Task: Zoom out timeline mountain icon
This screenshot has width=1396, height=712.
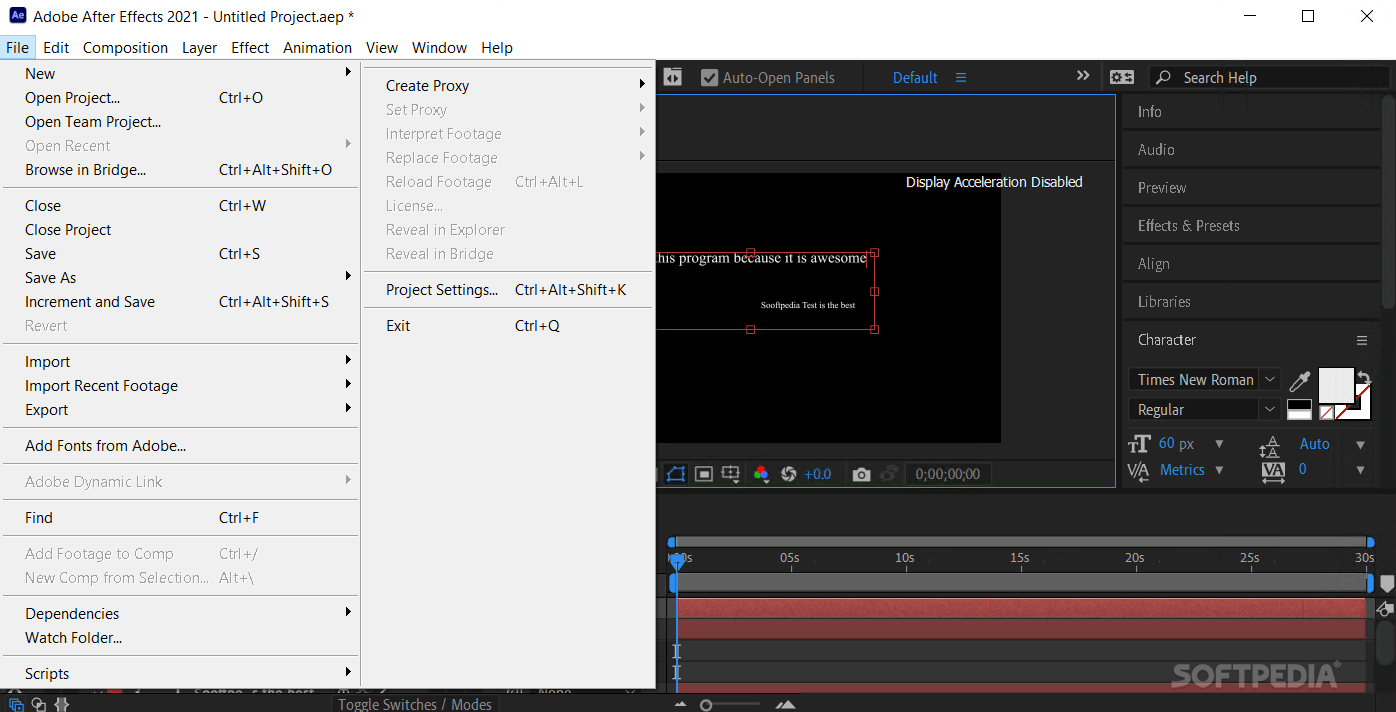Action: 681,705
